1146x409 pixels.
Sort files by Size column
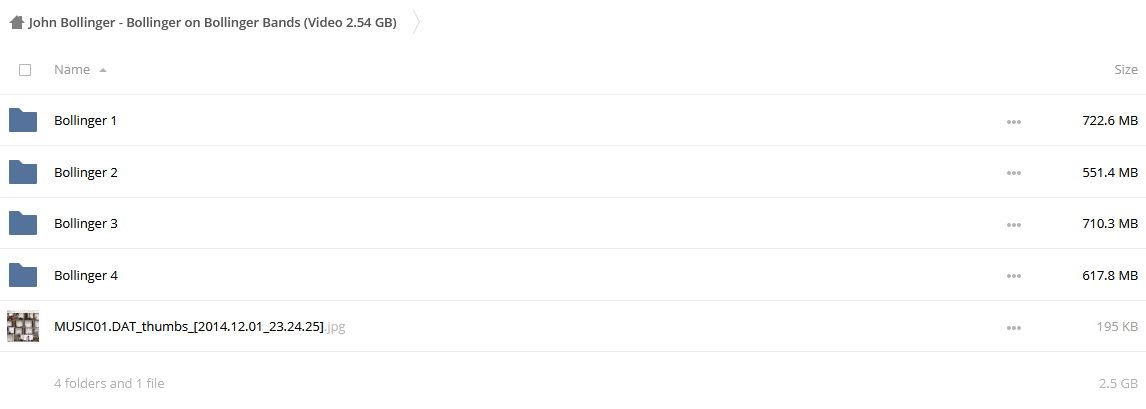click(1126, 70)
